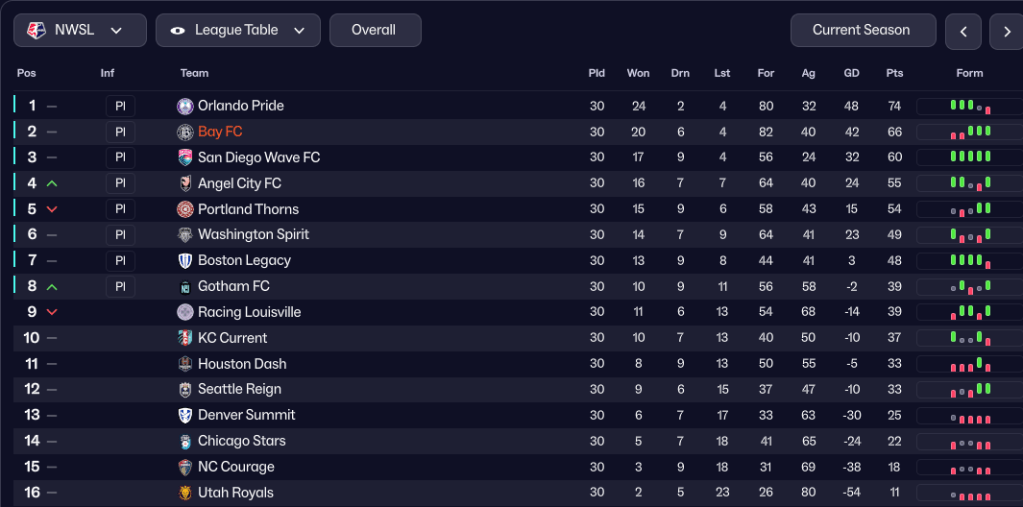Go to previous season with left arrow
Image resolution: width=1023 pixels, height=507 pixels.
pyautogui.click(x=964, y=31)
